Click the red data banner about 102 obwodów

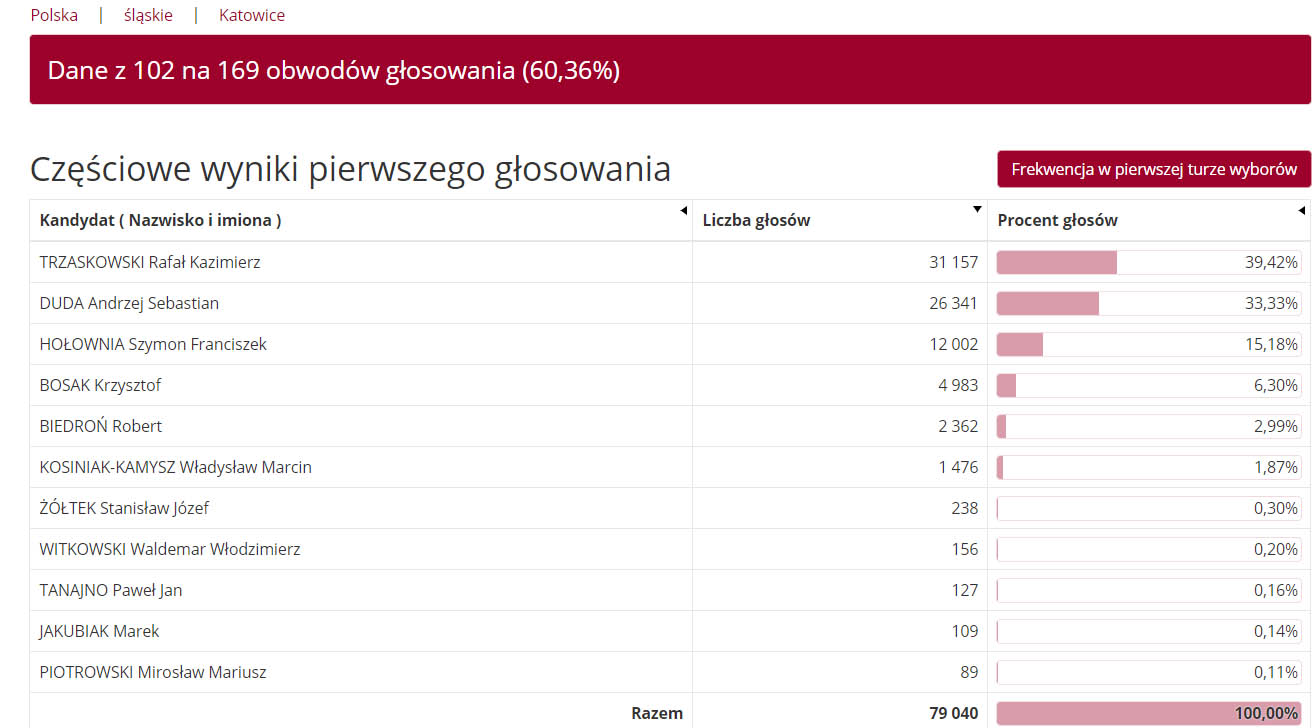670,70
